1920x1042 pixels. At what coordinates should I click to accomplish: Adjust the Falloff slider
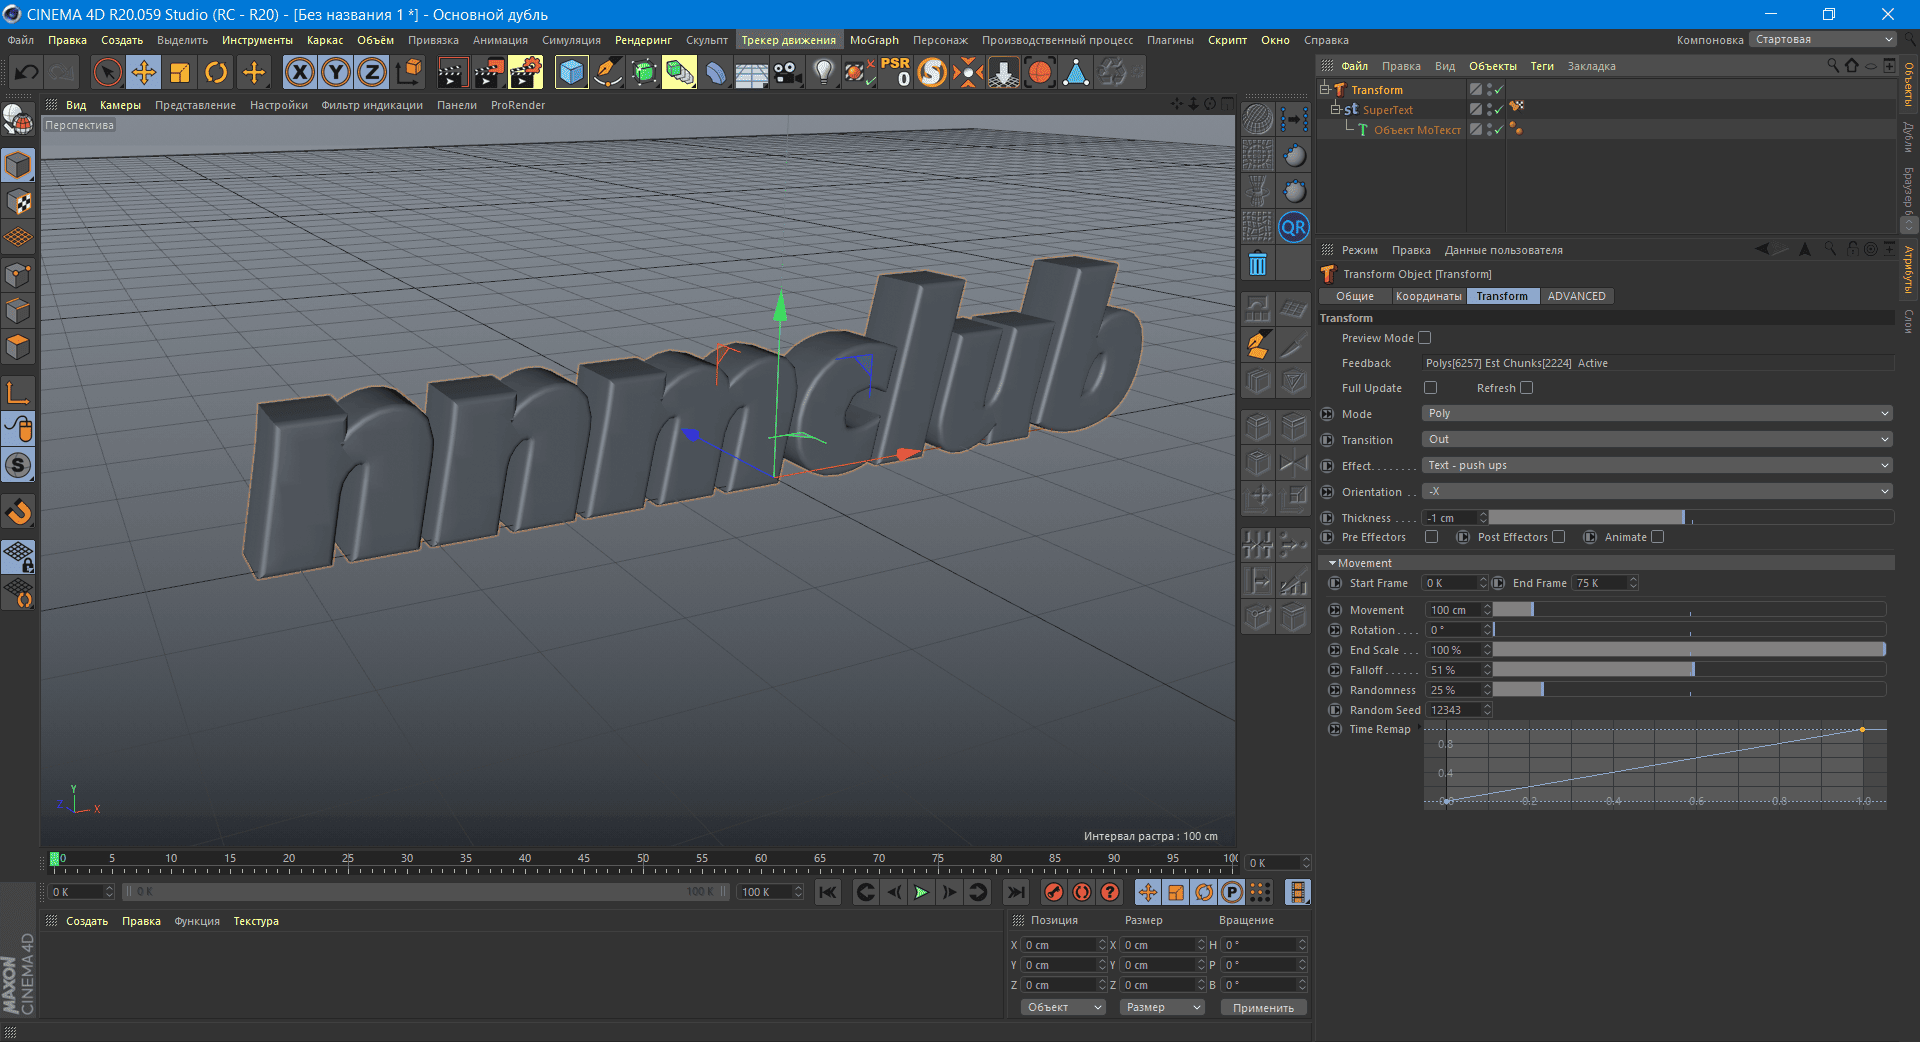point(1689,670)
